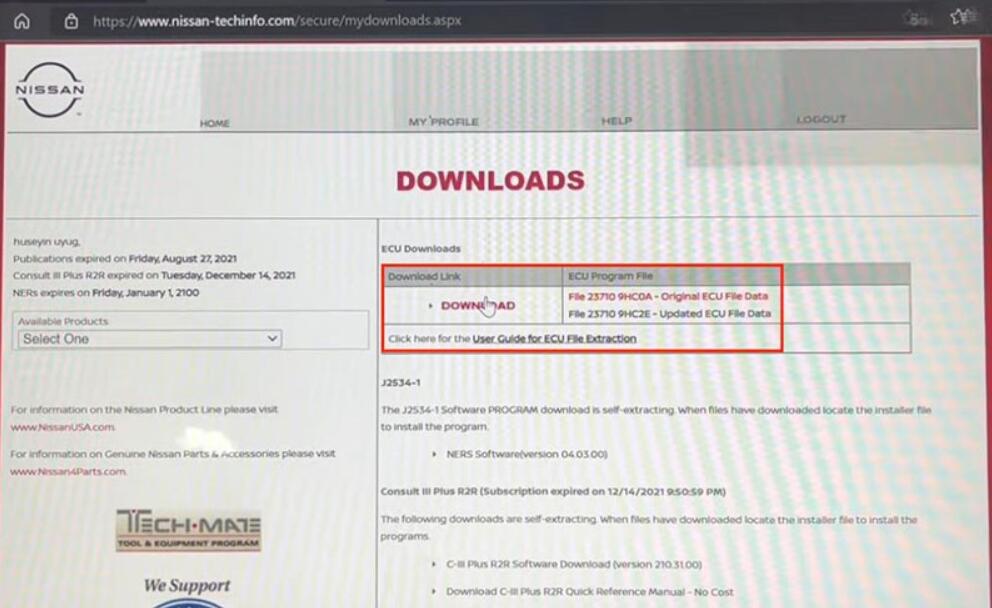Click the site lock icon in address bar

click(71, 22)
